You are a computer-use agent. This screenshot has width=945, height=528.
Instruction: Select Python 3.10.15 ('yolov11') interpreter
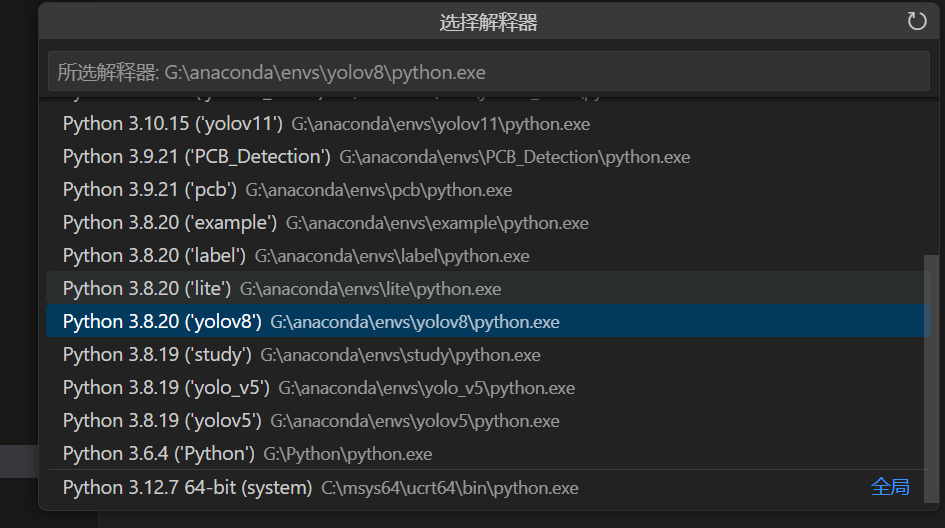pyautogui.click(x=488, y=124)
